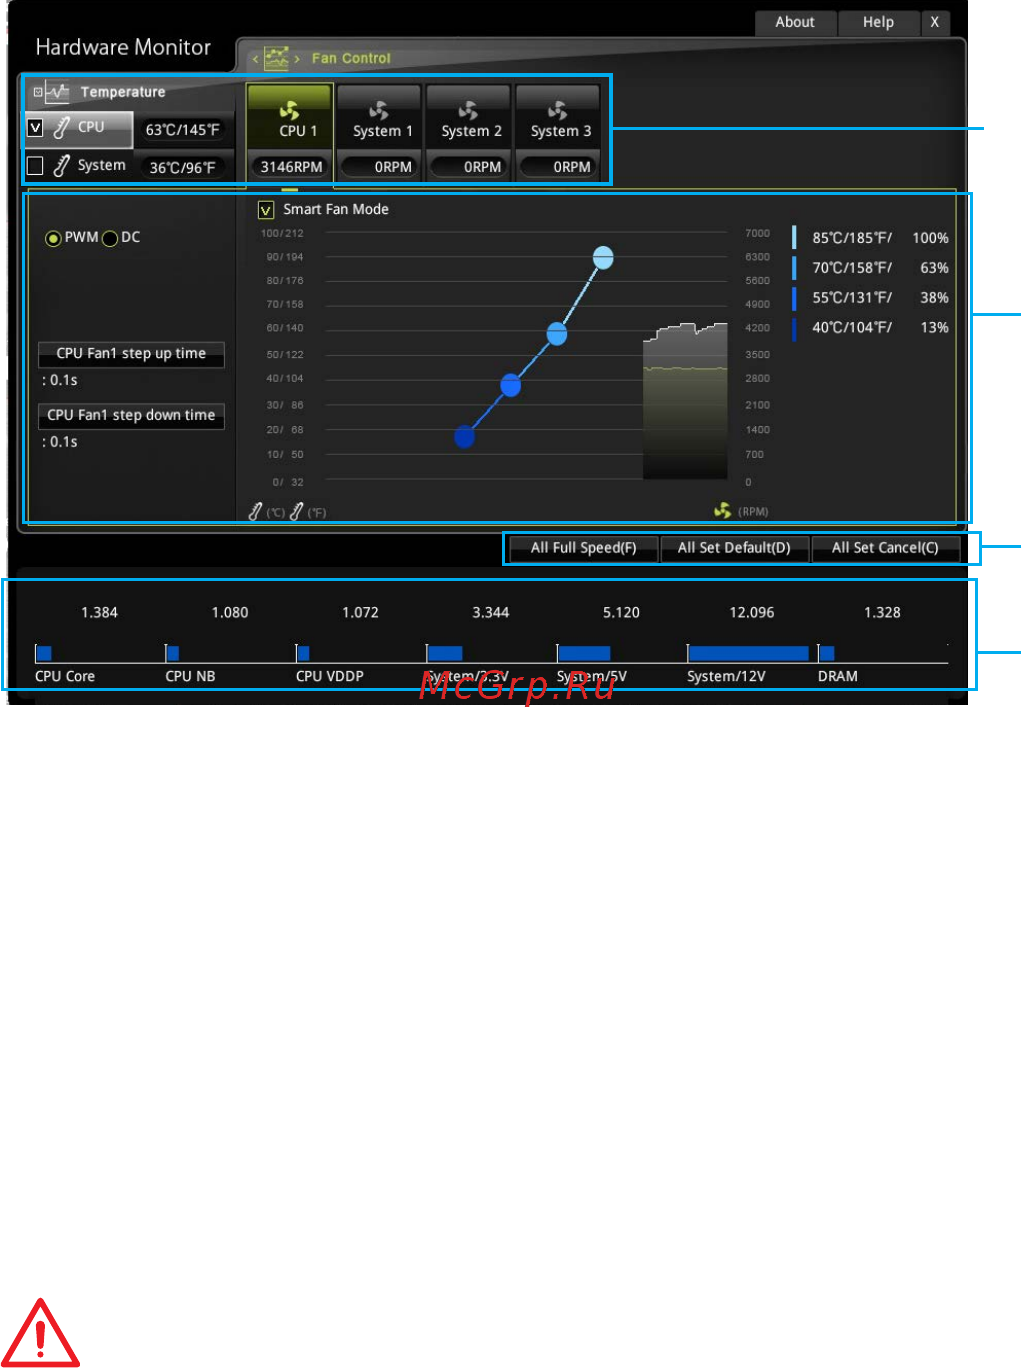Click the System 3 fan icon
Viewport: 1022px width, 1368px height.
point(557,110)
